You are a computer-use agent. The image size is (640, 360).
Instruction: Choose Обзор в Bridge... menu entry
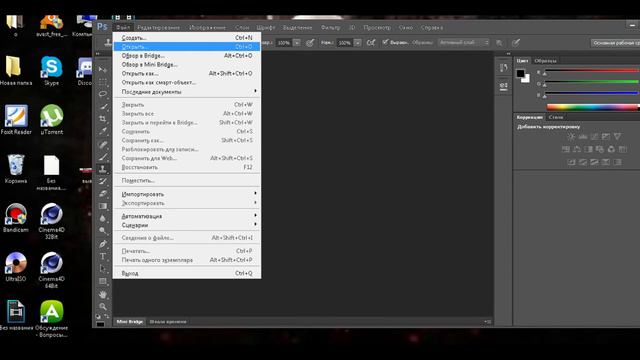(x=187, y=56)
